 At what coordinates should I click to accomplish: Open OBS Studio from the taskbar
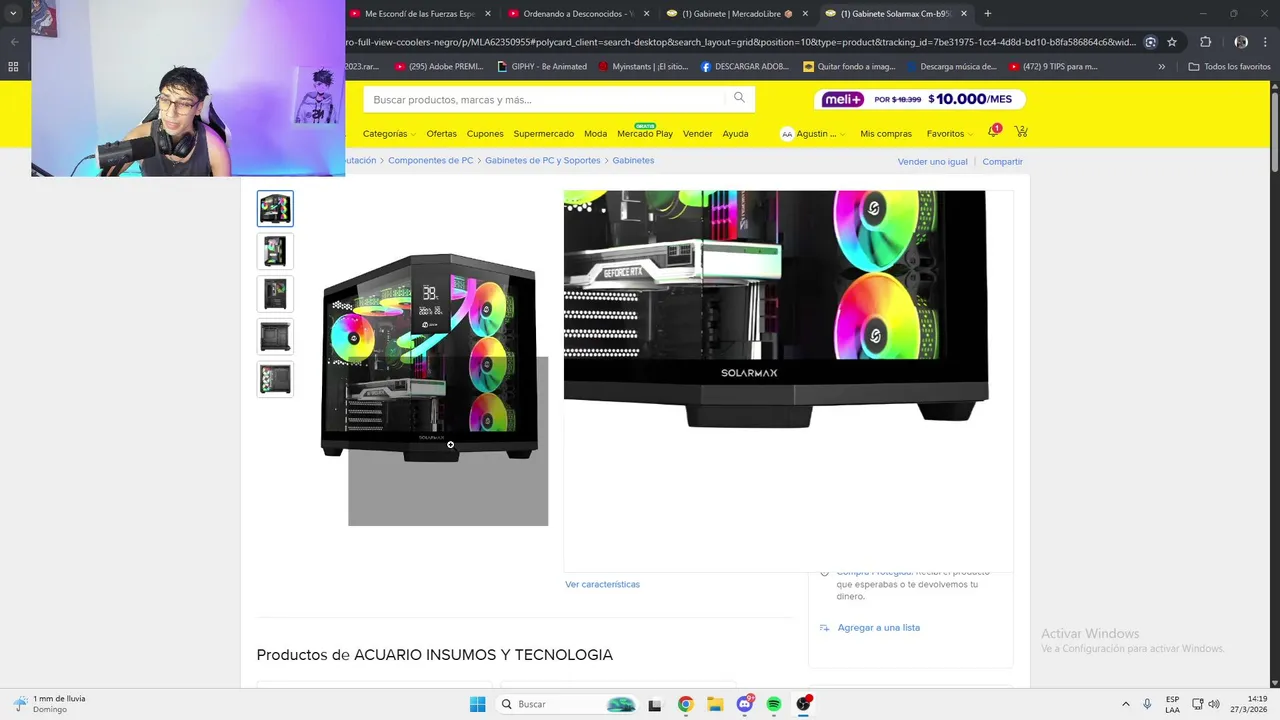804,704
